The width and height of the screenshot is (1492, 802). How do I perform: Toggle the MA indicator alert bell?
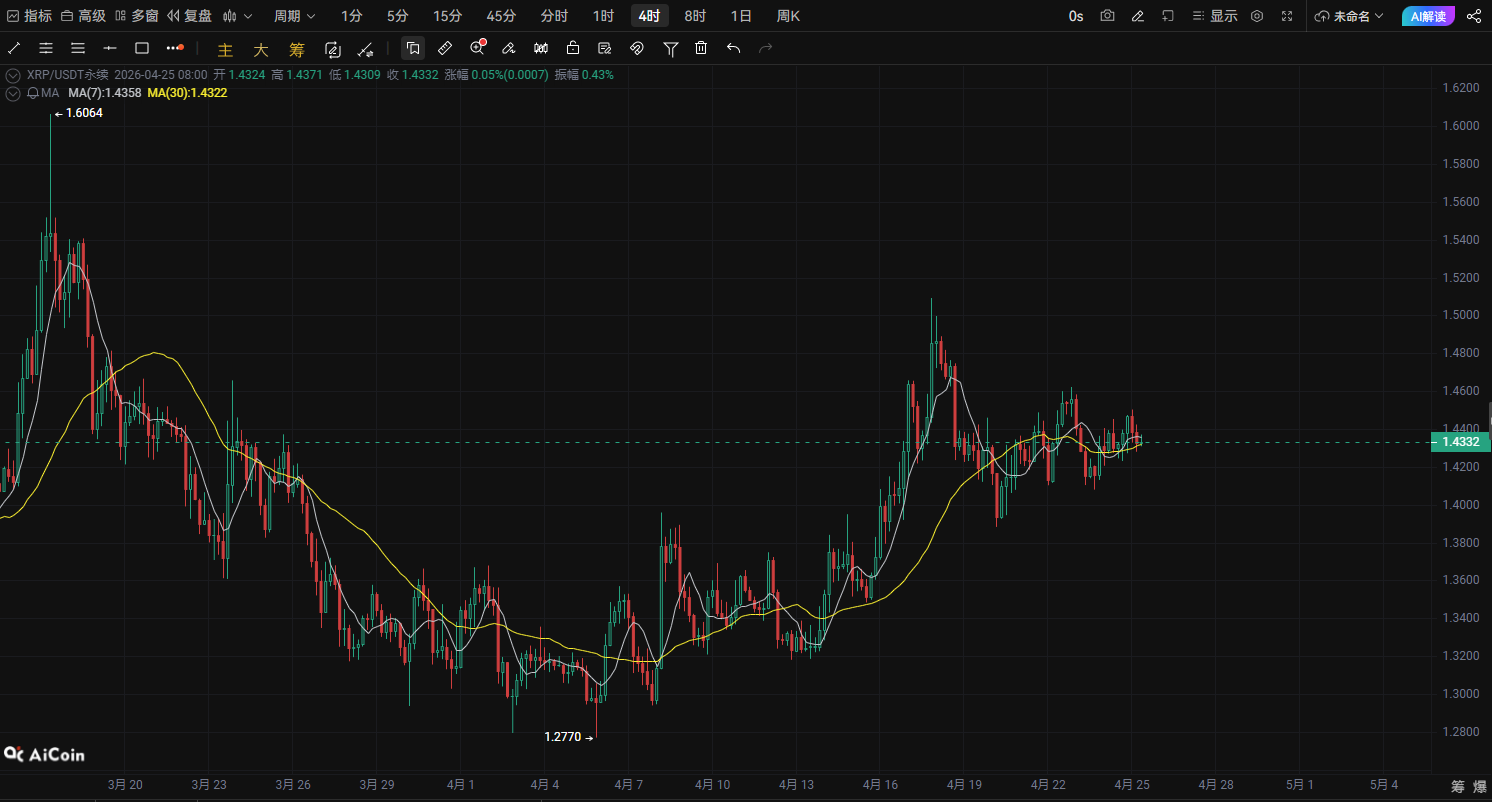pyautogui.click(x=33, y=93)
